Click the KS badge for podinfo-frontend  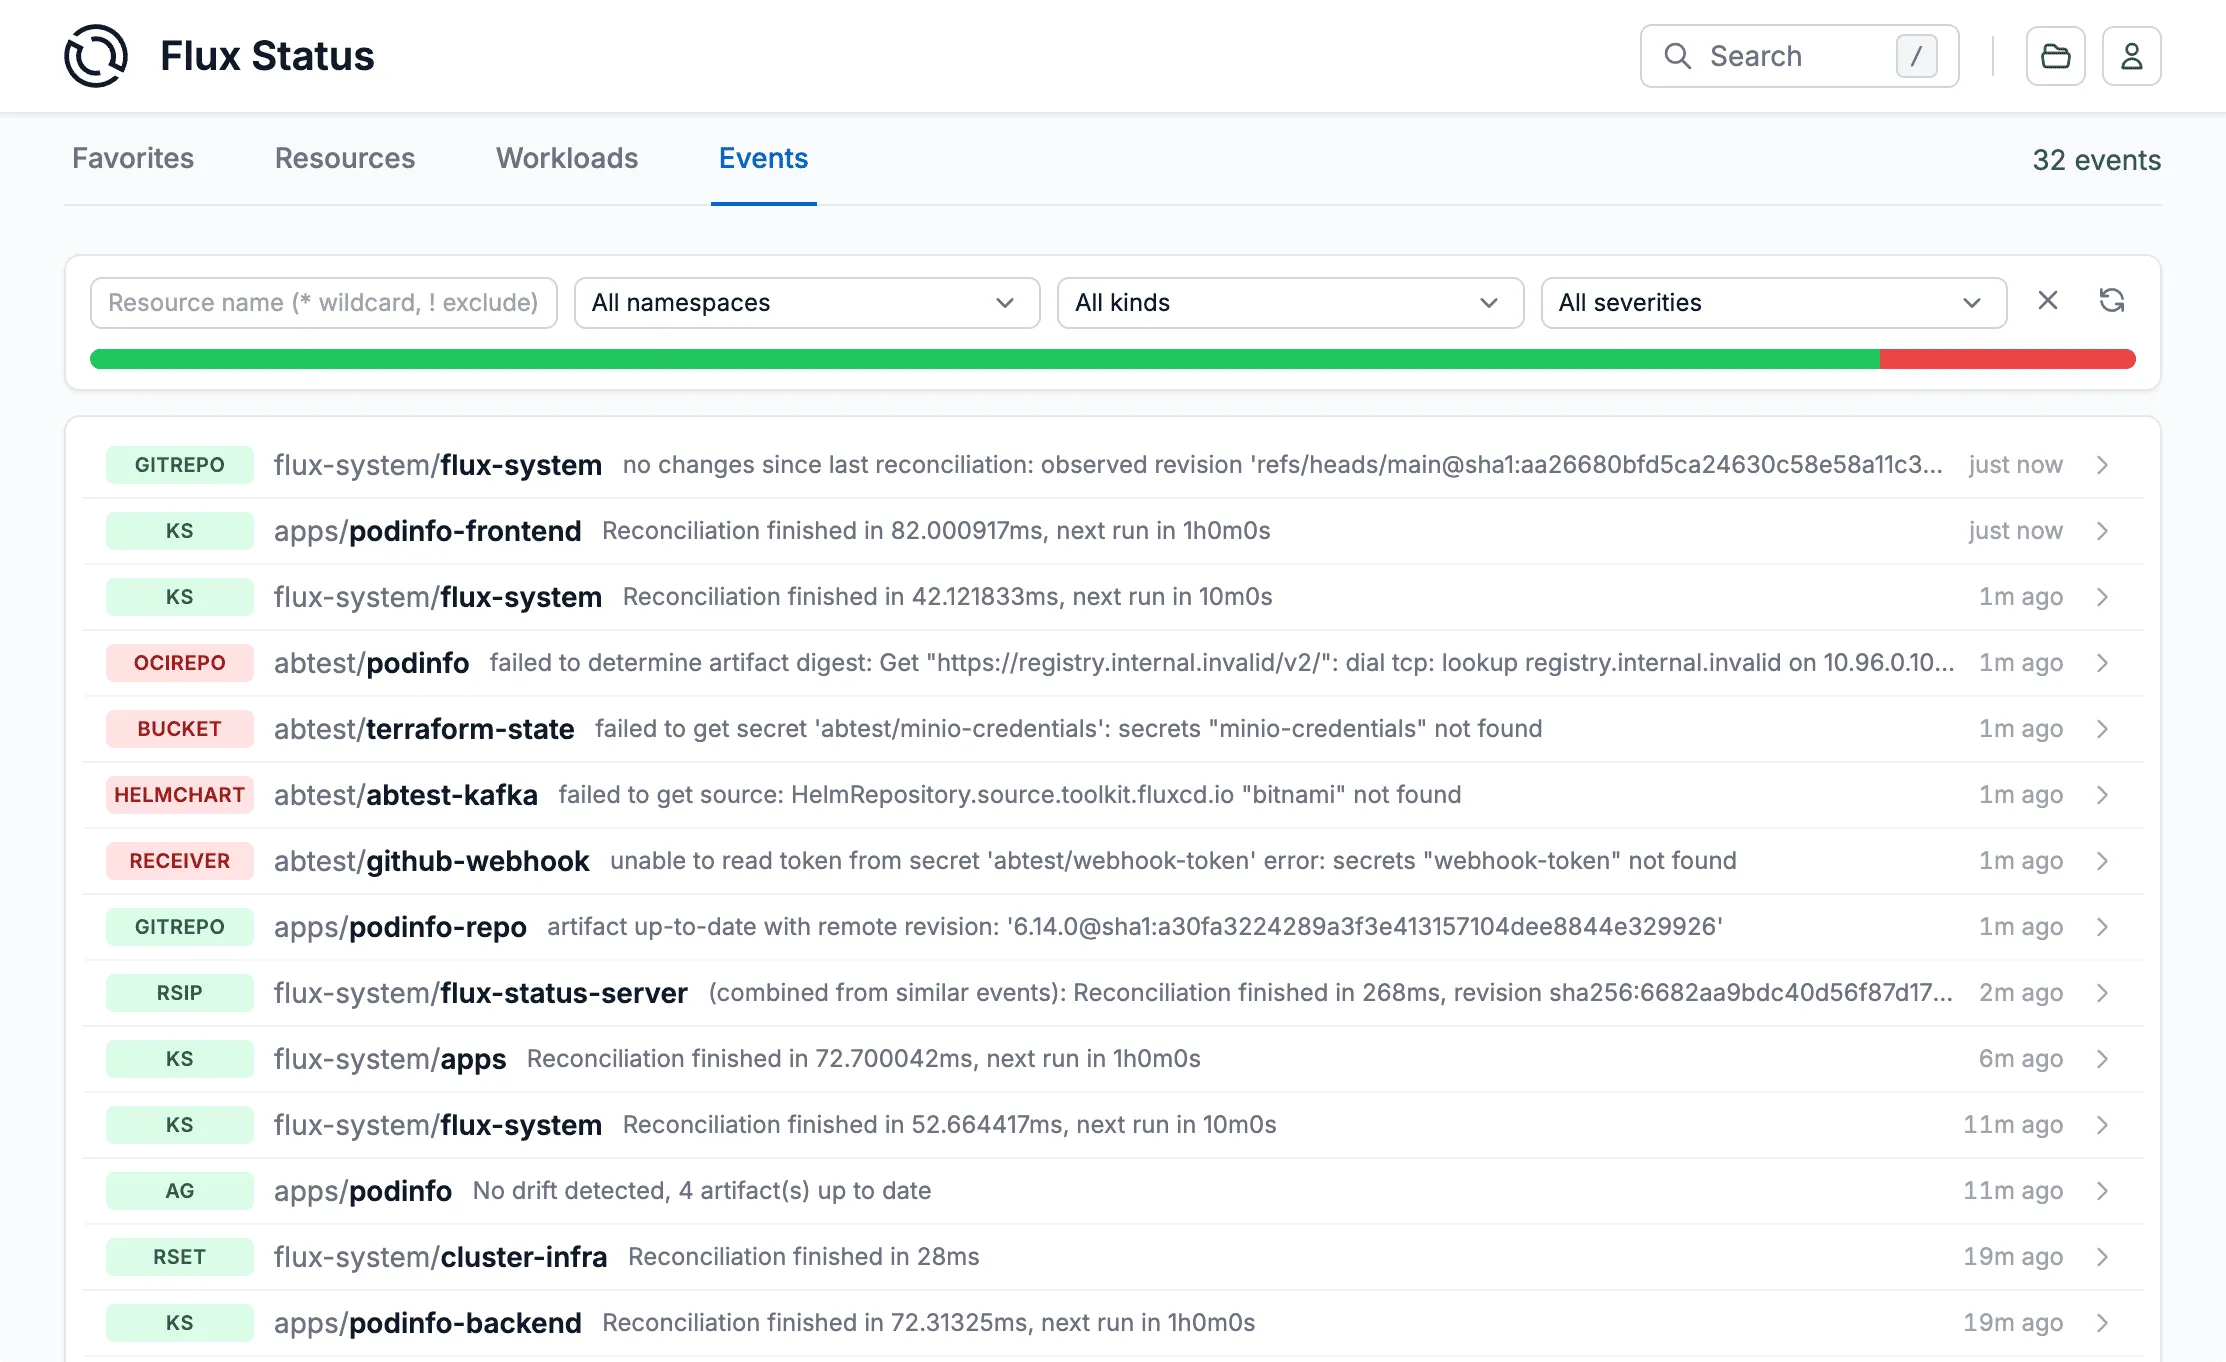[x=180, y=531]
